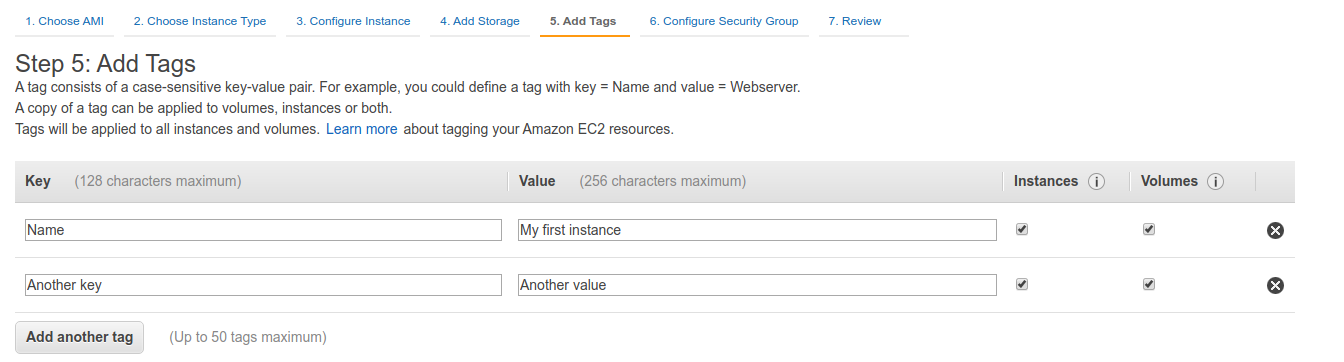The image size is (1344, 362).
Task: Edit the My first instance value field
Action: 757,230
